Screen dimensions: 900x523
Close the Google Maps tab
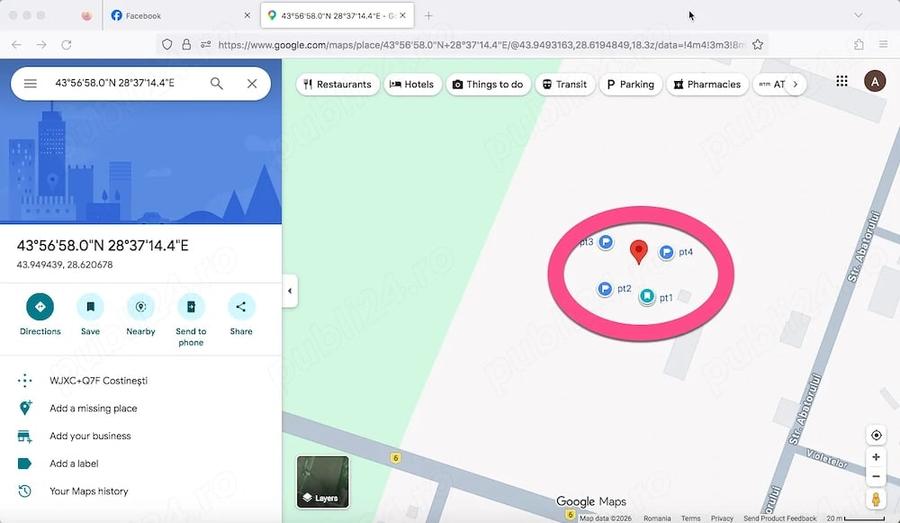[403, 16]
